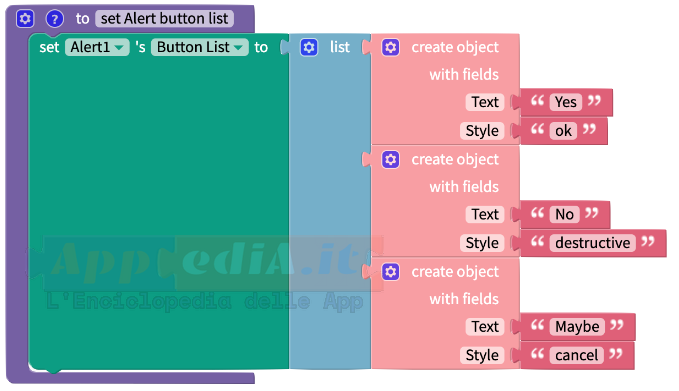Select Text field label of first object

485,102
